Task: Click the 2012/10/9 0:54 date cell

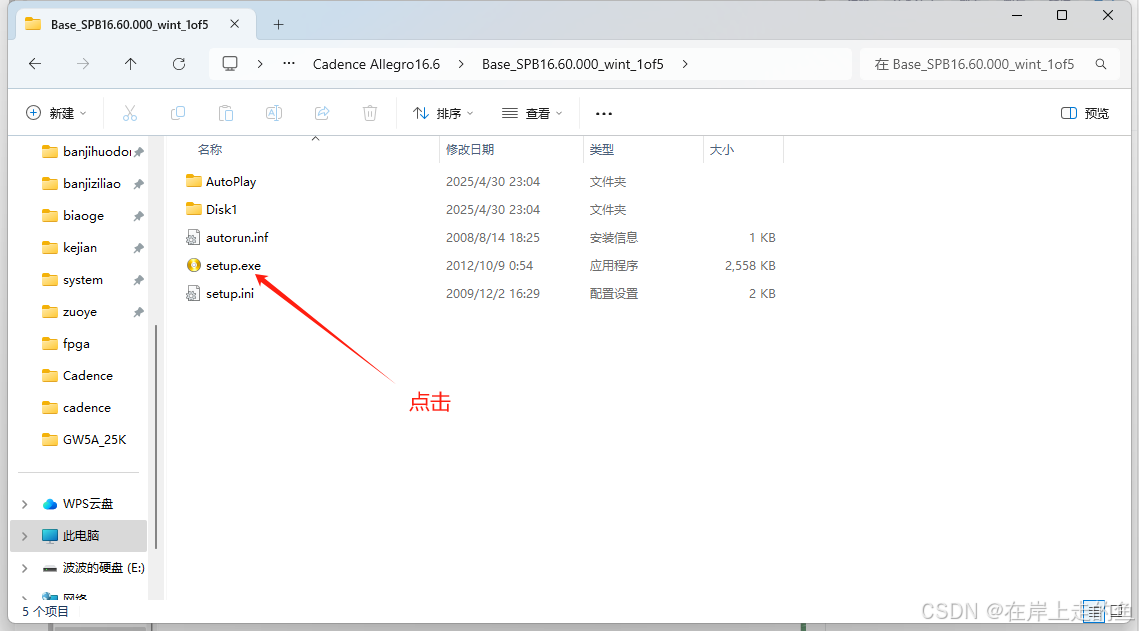Action: pyautogui.click(x=490, y=266)
